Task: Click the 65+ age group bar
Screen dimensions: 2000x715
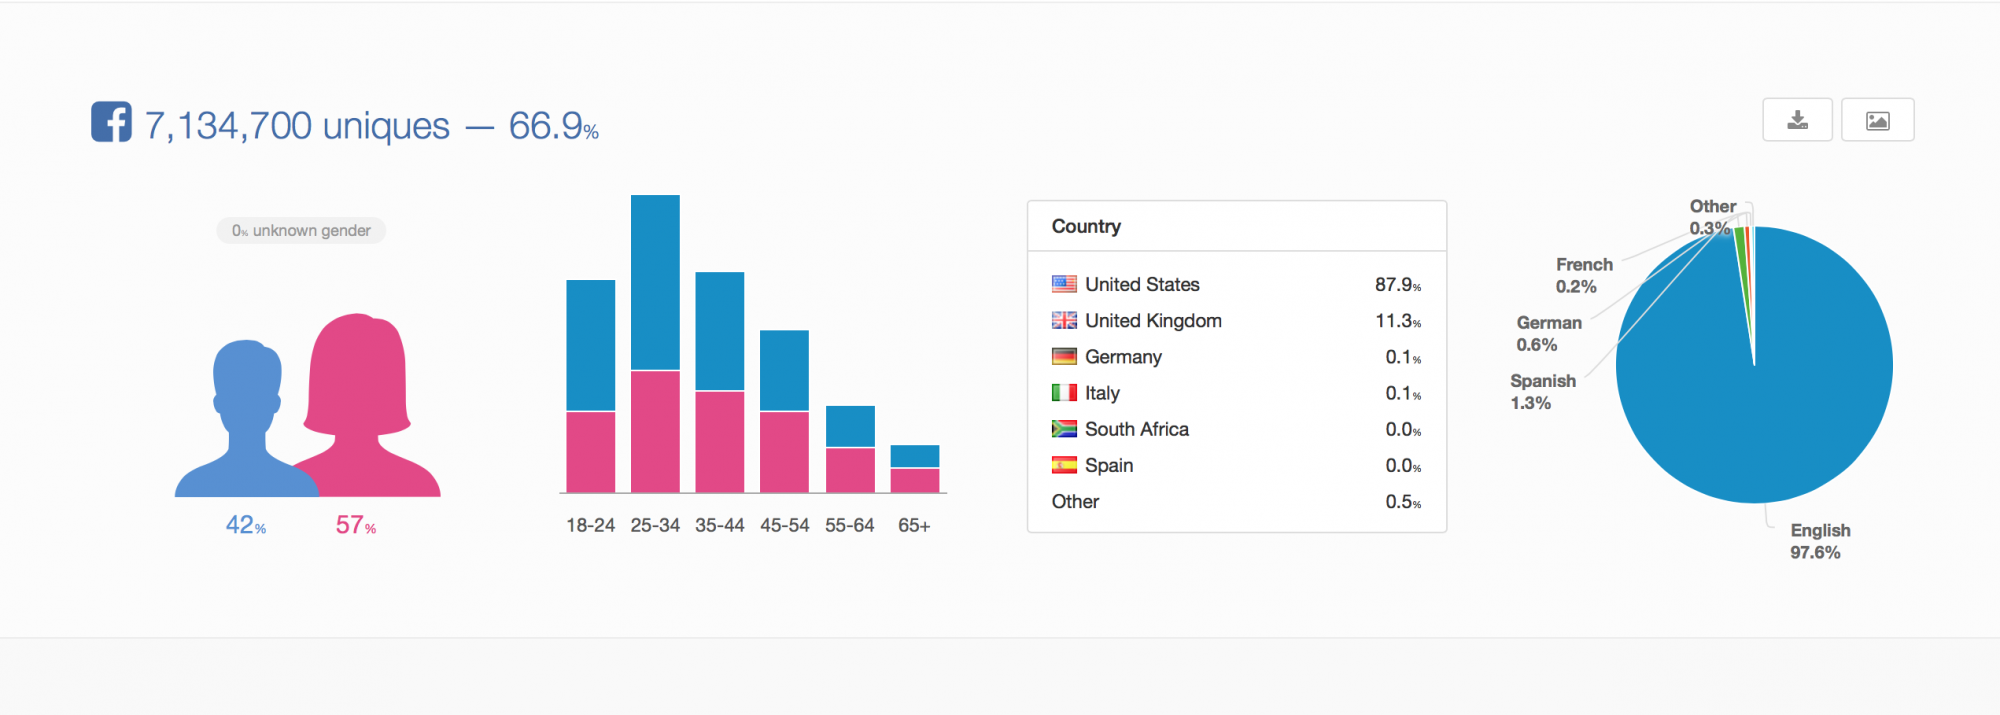Action: [x=914, y=468]
